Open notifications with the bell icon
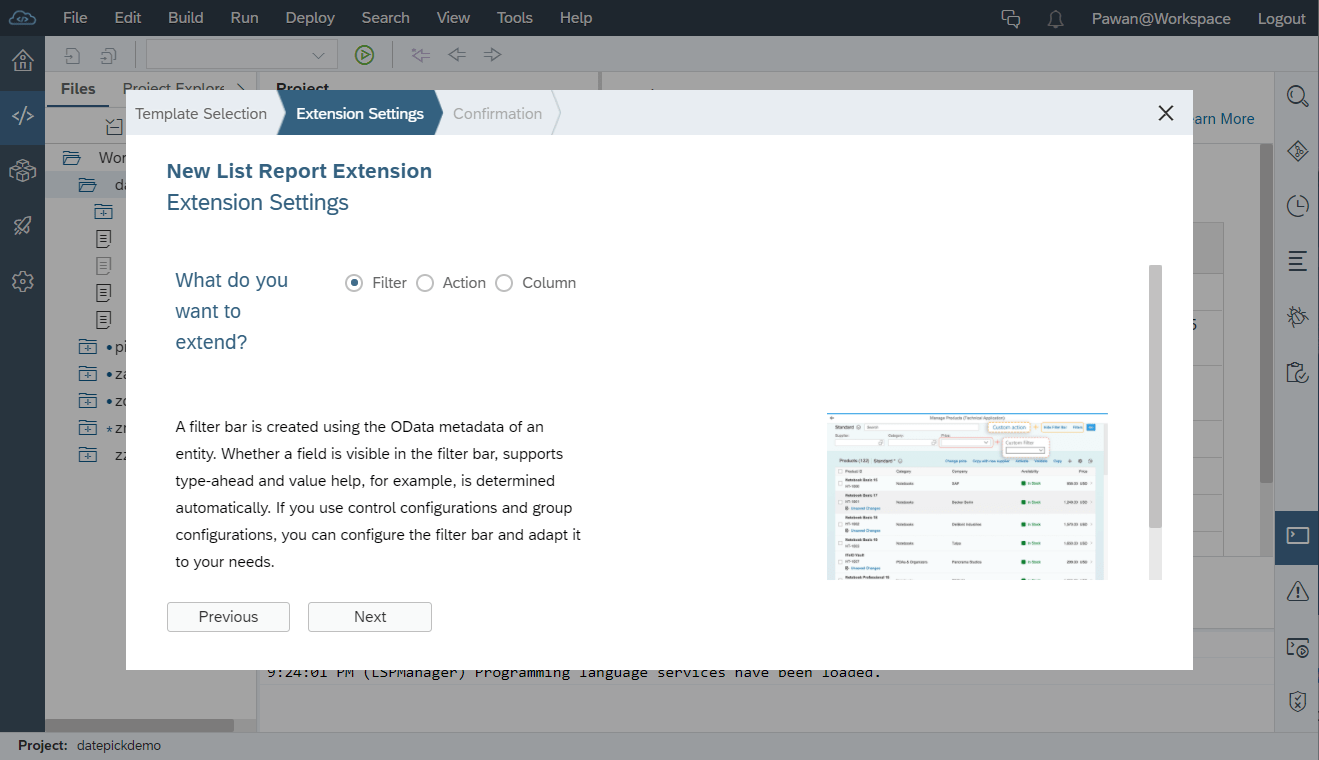 (x=1055, y=18)
